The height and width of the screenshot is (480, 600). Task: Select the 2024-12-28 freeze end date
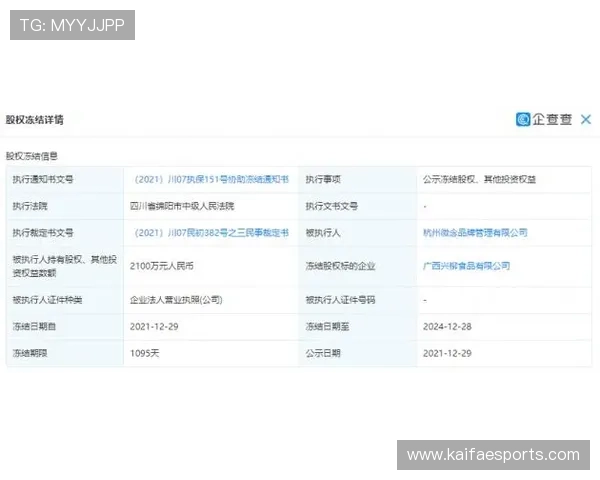[x=447, y=327]
